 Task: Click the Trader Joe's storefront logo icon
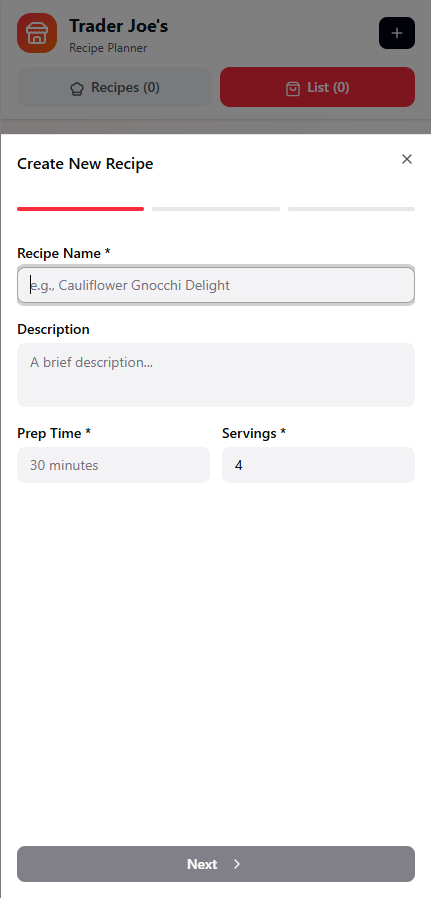37,33
